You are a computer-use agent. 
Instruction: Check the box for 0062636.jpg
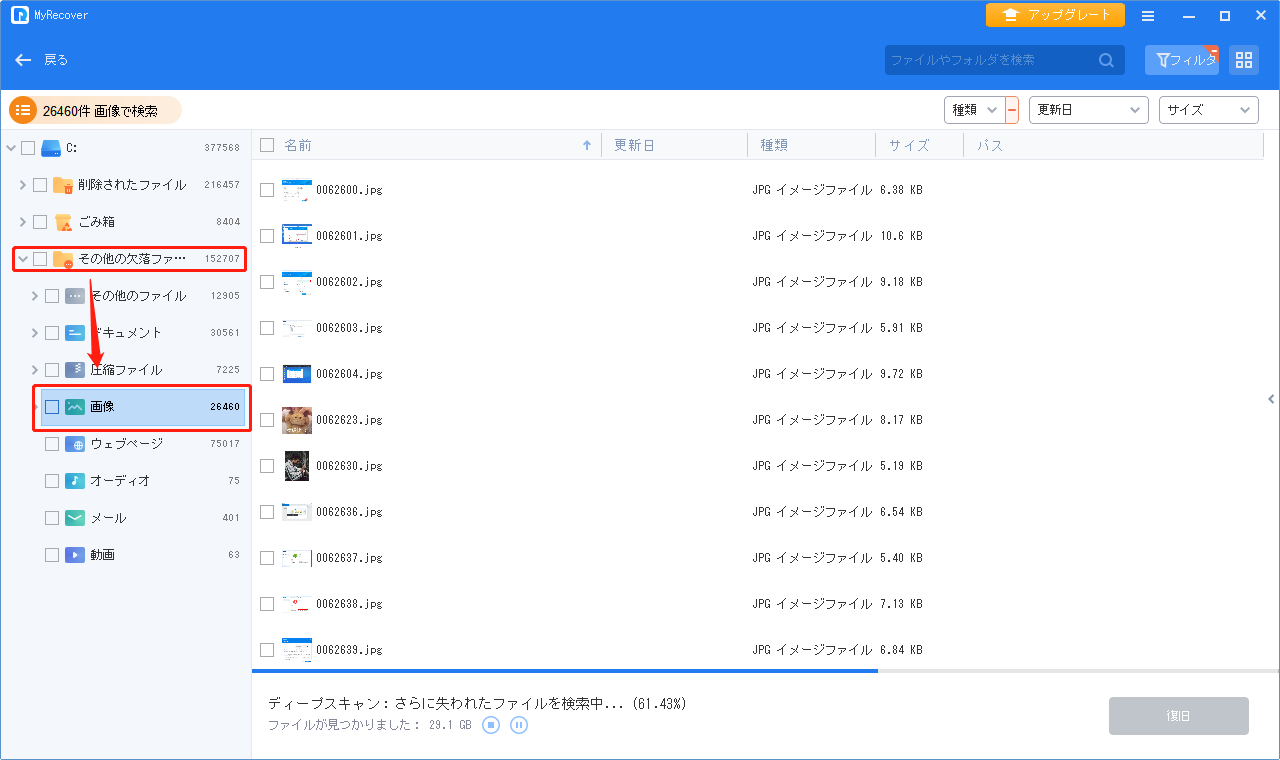[x=267, y=512]
